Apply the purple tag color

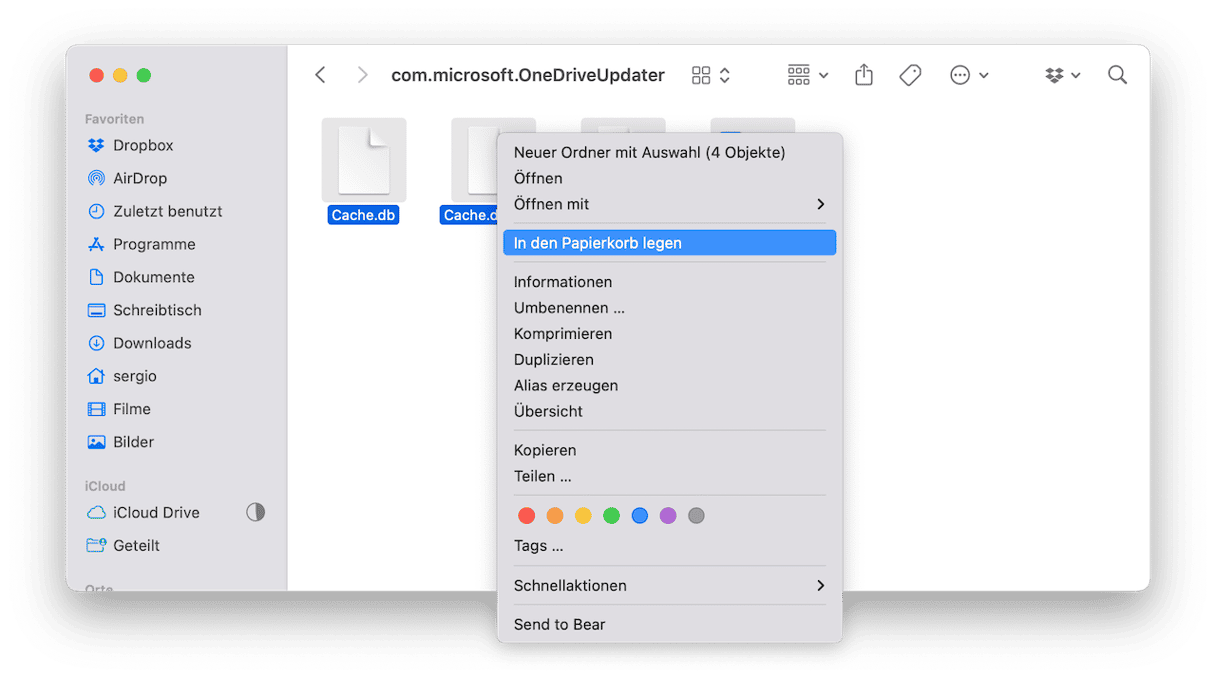coord(668,516)
